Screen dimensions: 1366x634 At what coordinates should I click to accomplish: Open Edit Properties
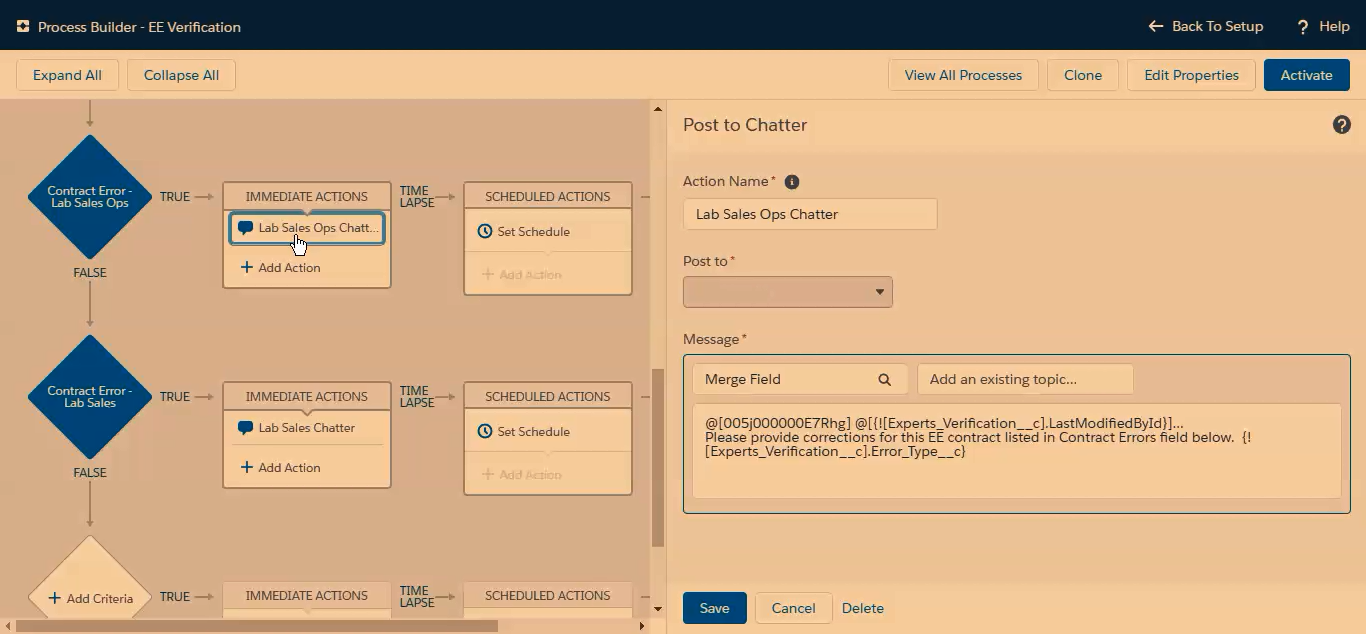tap(1191, 75)
